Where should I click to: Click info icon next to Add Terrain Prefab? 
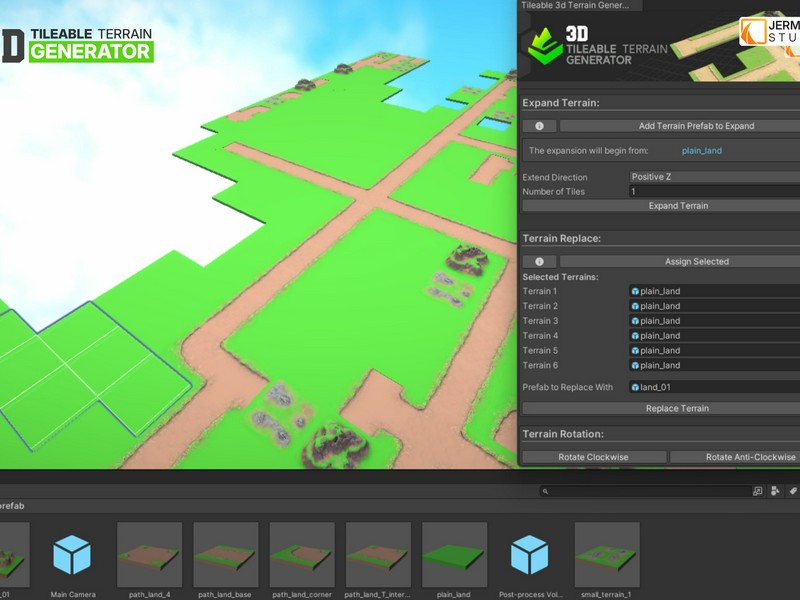[x=539, y=126]
